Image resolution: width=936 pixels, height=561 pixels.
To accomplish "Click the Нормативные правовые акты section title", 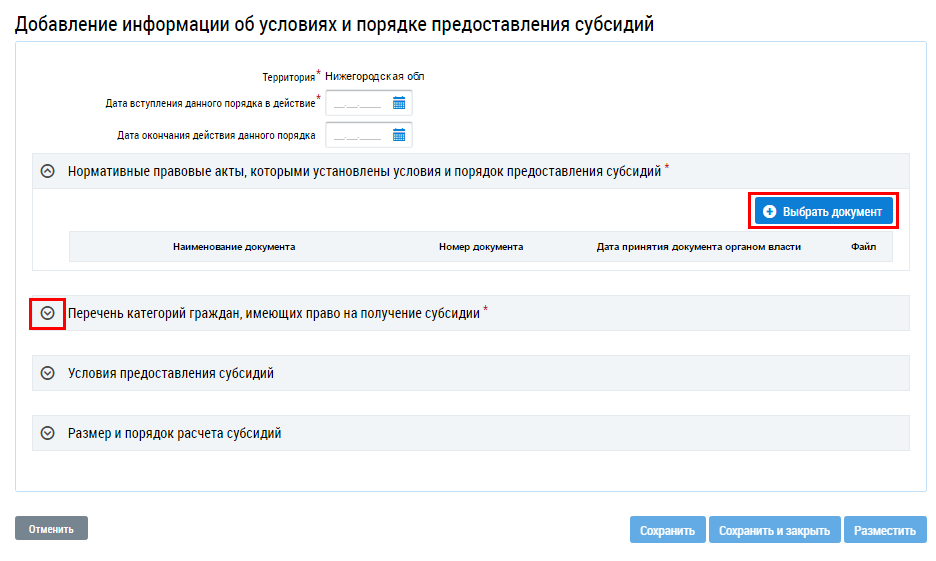I will [364, 171].
